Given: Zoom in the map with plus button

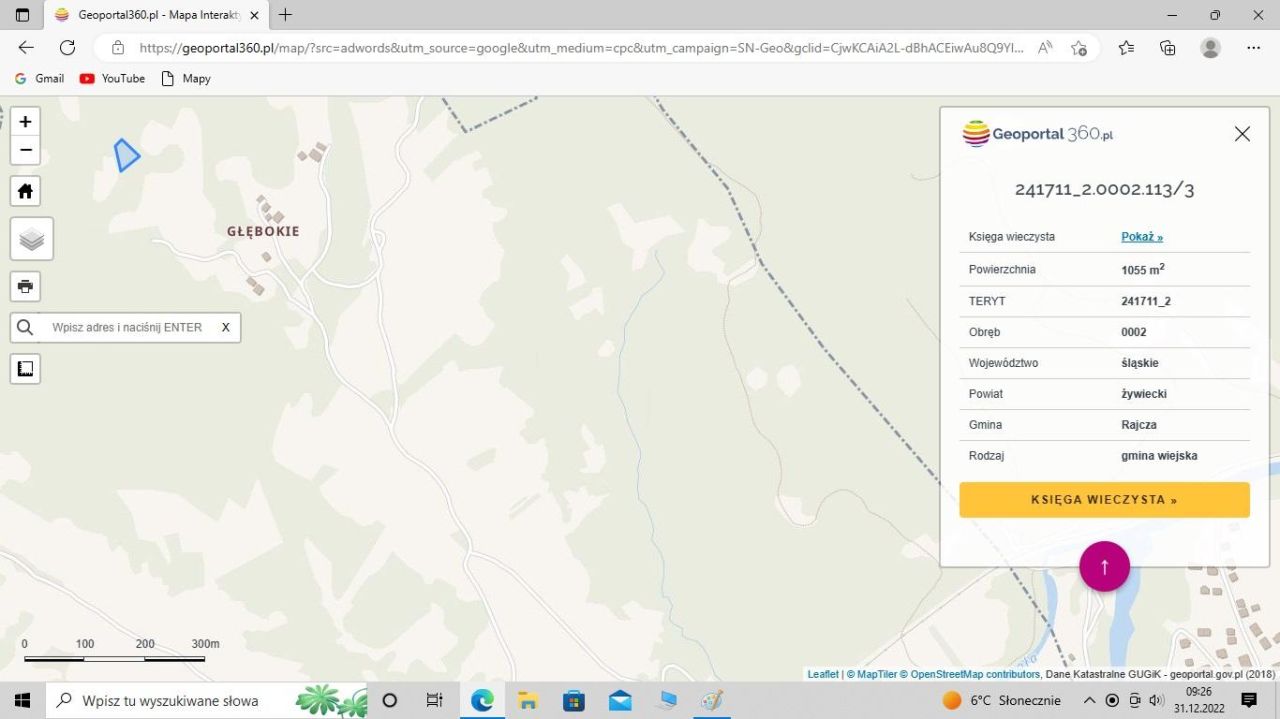Looking at the screenshot, I should pyautogui.click(x=26, y=122).
